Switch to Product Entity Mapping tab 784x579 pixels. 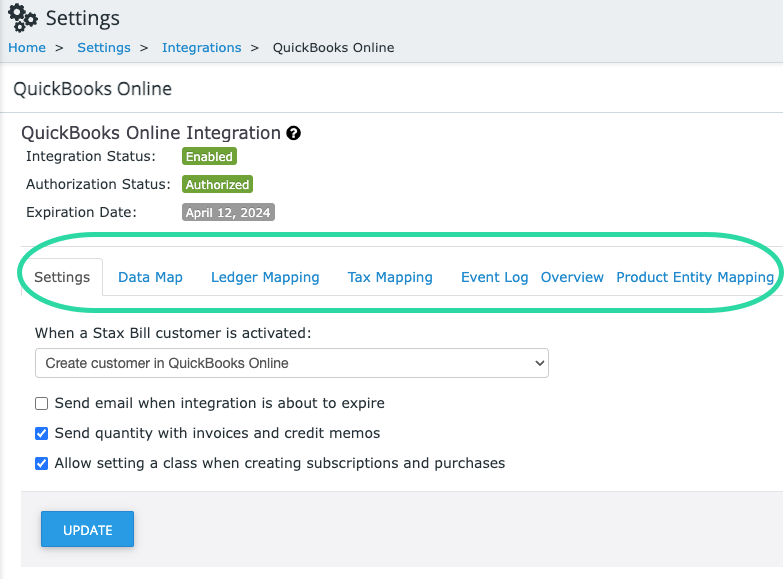click(695, 277)
